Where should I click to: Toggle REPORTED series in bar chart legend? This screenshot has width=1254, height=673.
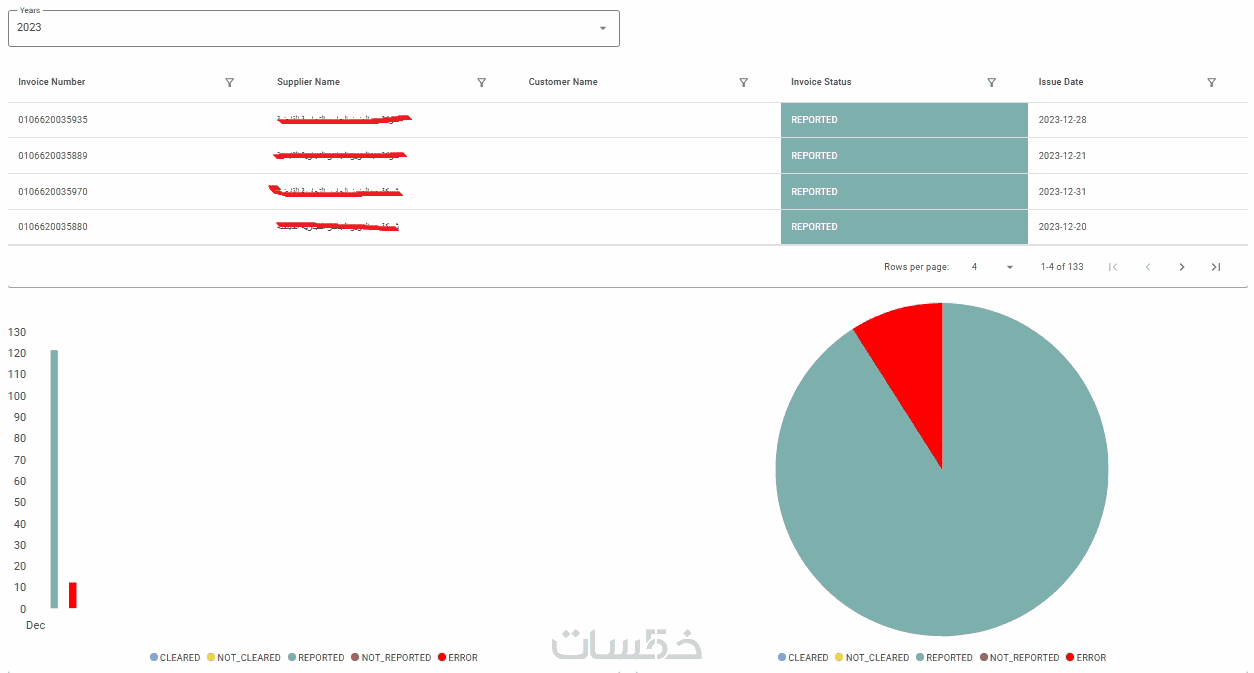tap(316, 658)
